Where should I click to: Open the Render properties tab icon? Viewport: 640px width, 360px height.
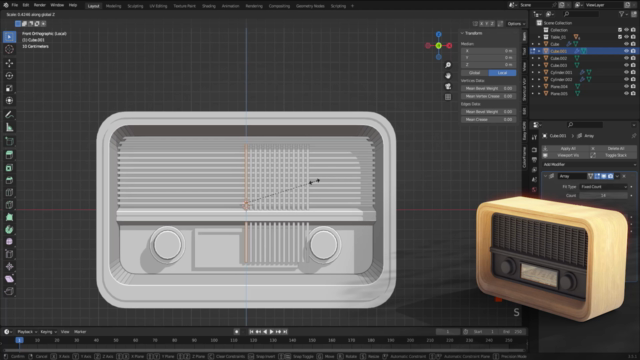click(534, 150)
